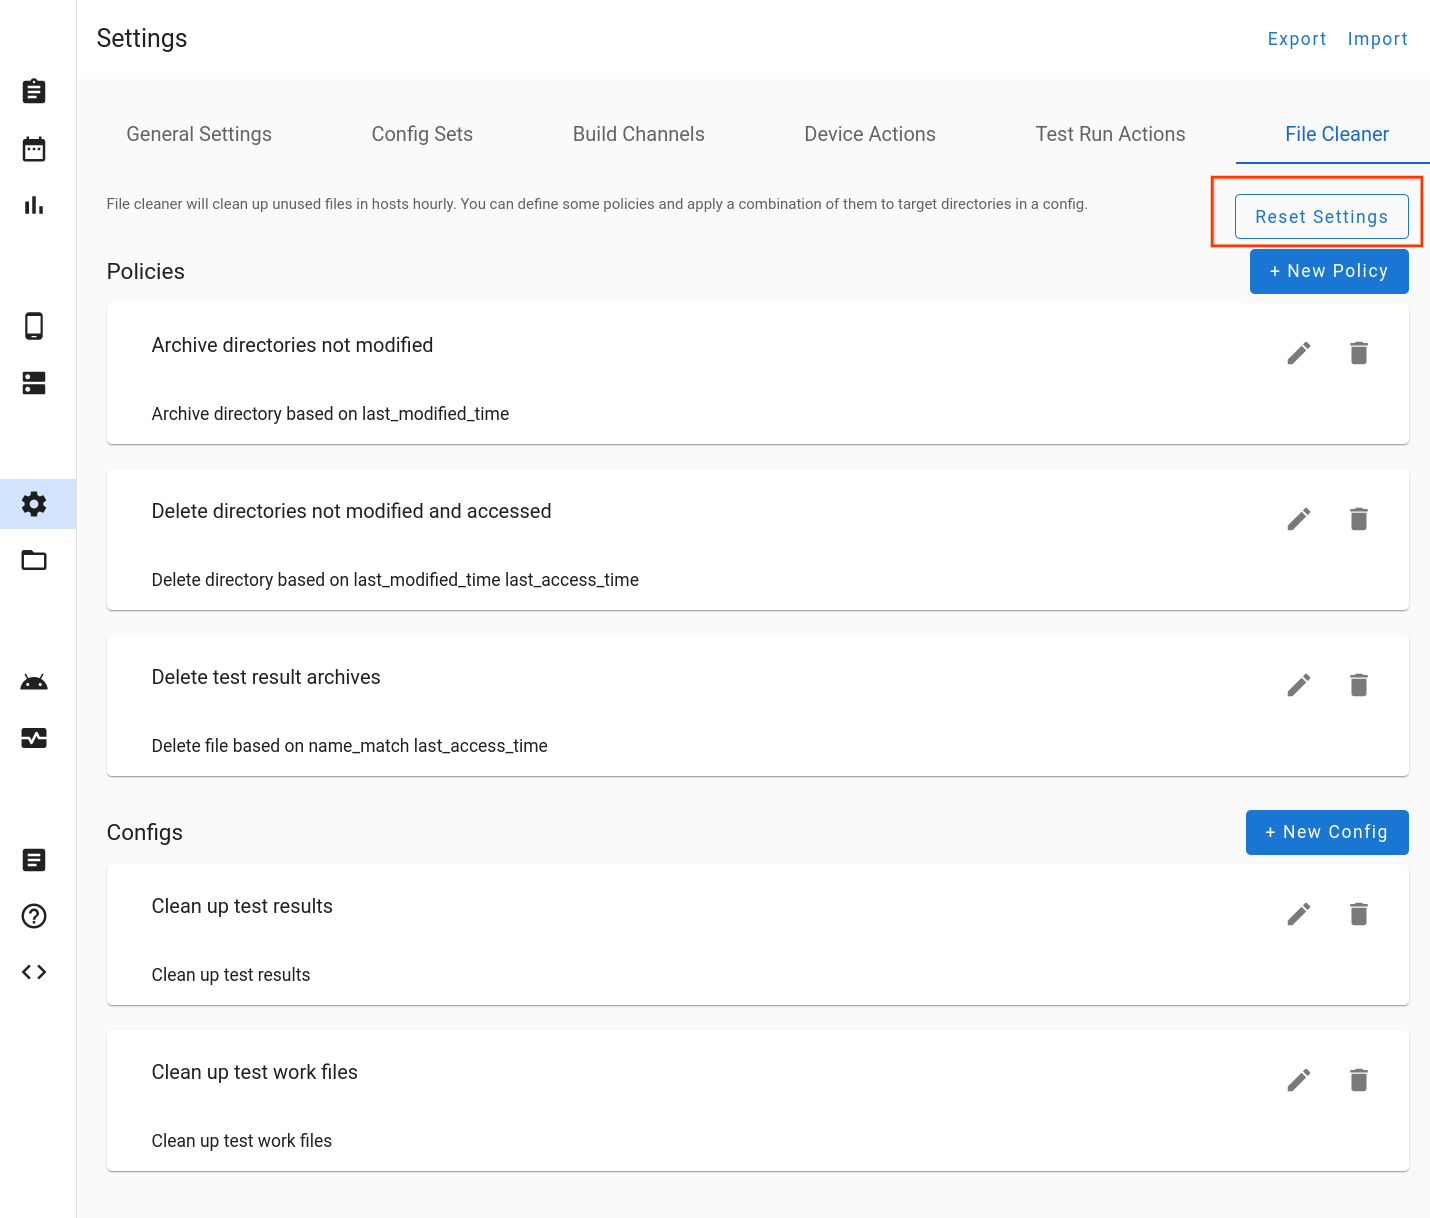Open the smartphone Devices icon in sidebar

click(x=34, y=326)
